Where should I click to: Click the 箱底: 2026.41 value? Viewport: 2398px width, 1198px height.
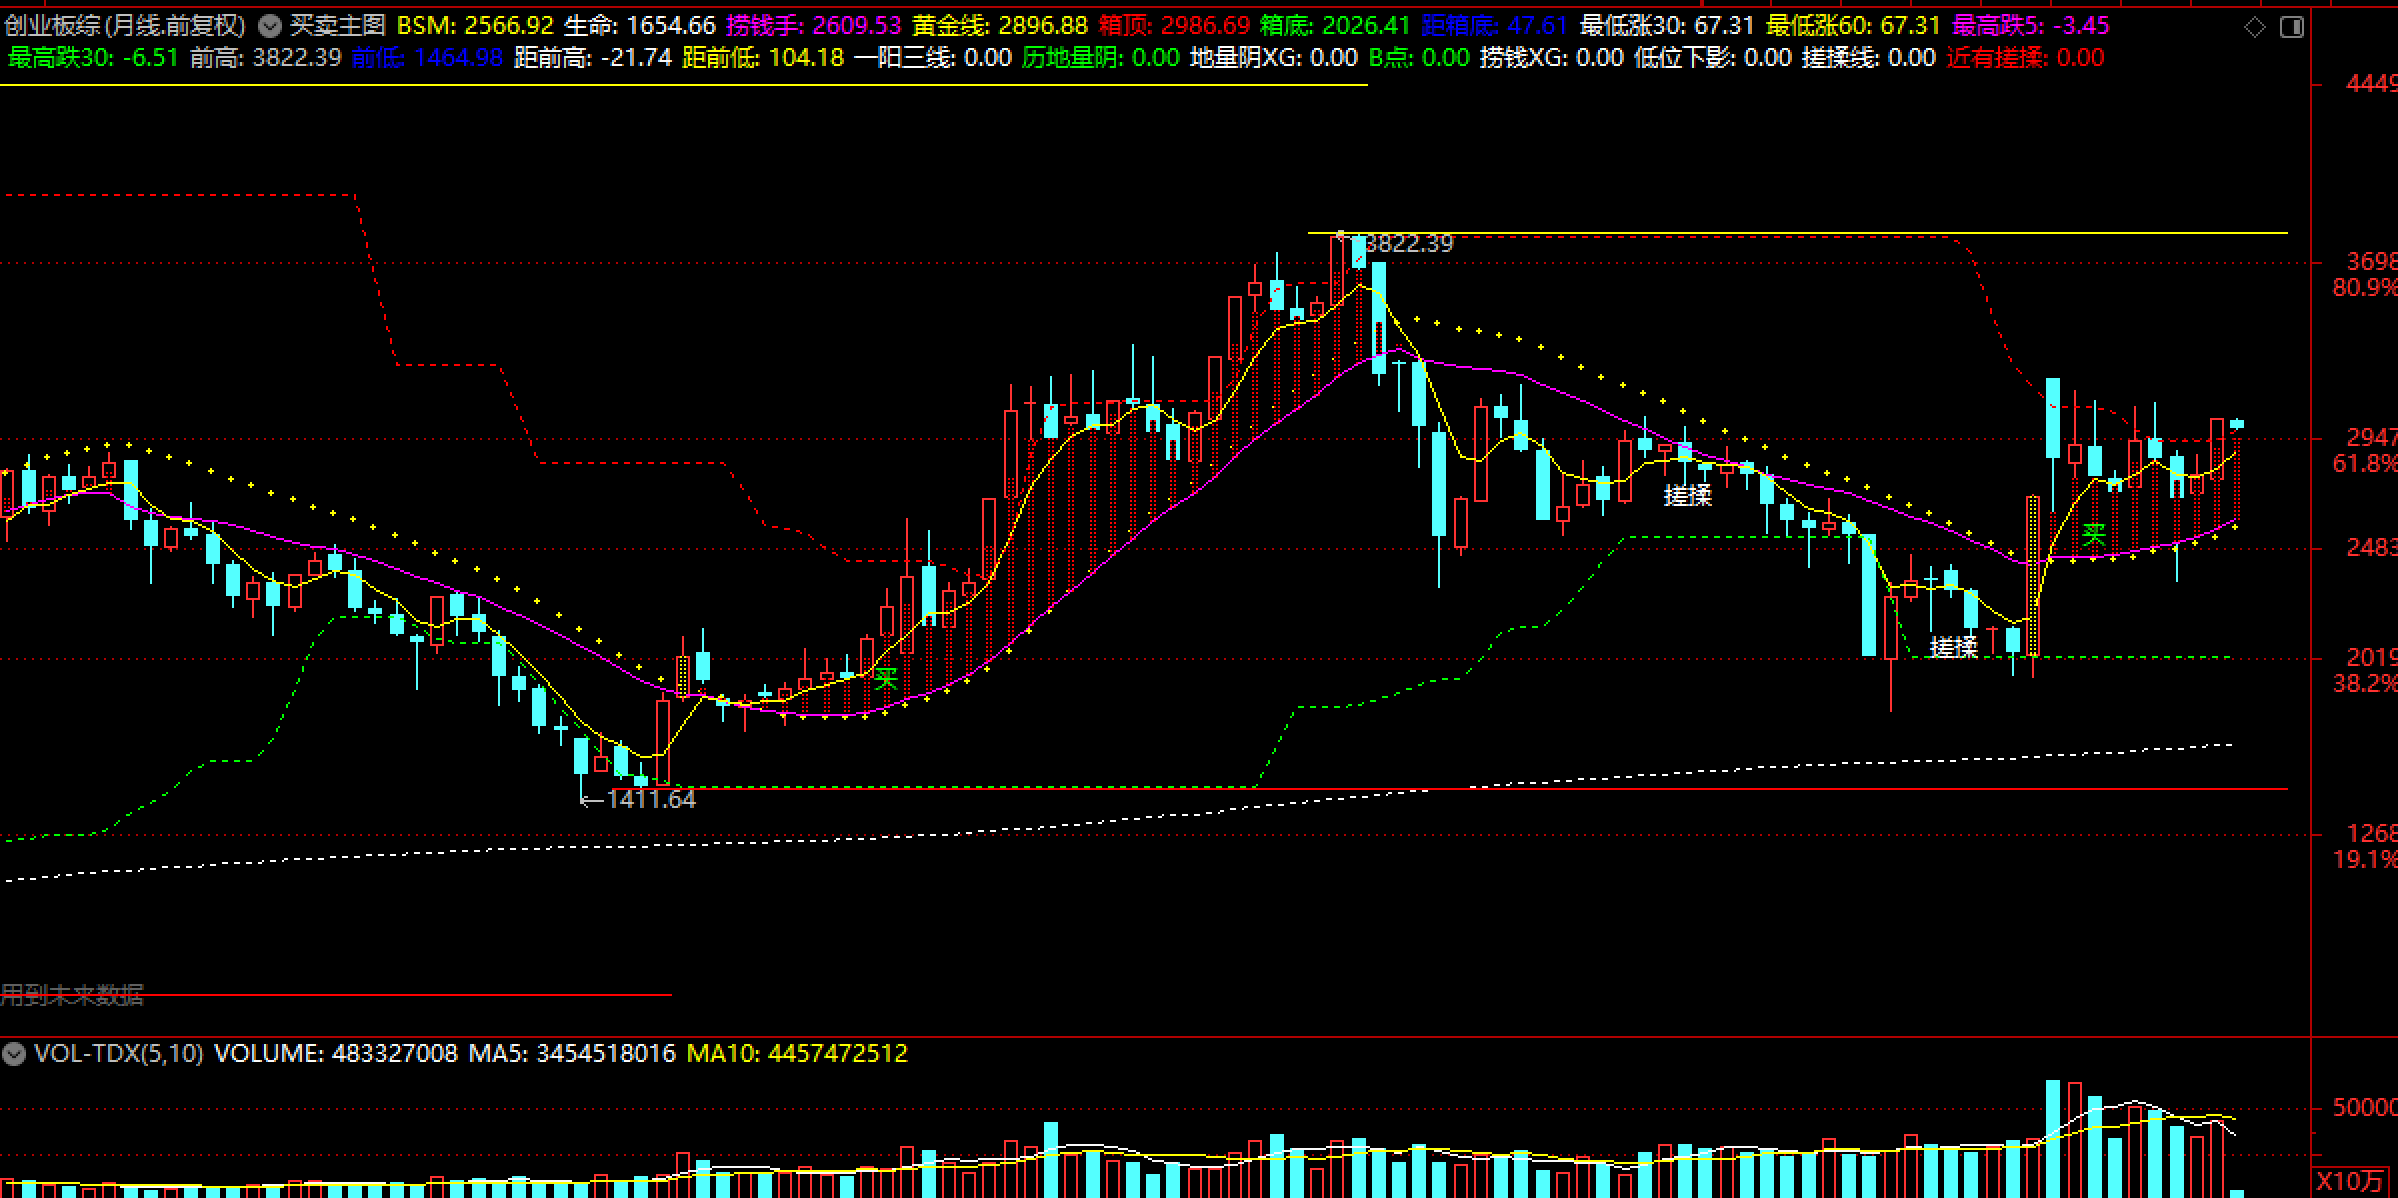point(1336,25)
